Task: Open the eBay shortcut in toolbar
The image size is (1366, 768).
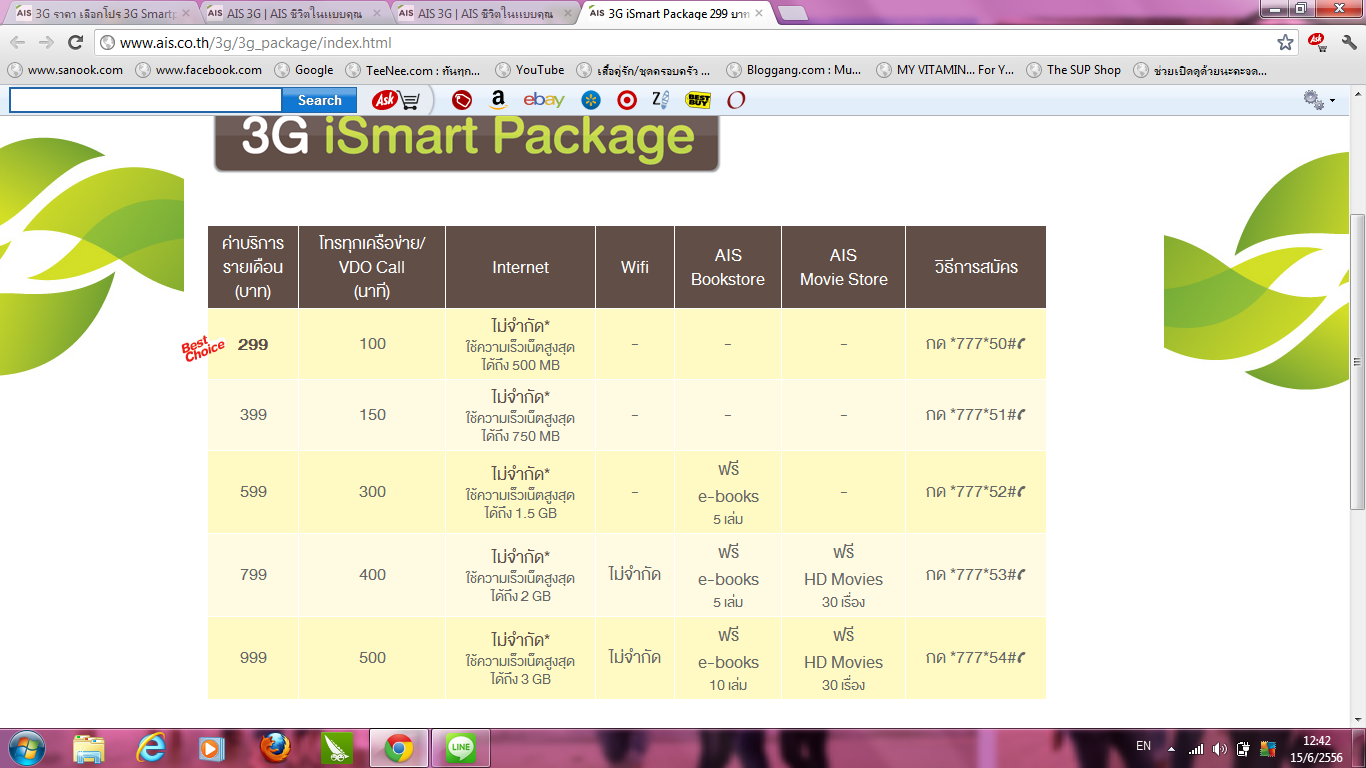Action: [x=544, y=100]
